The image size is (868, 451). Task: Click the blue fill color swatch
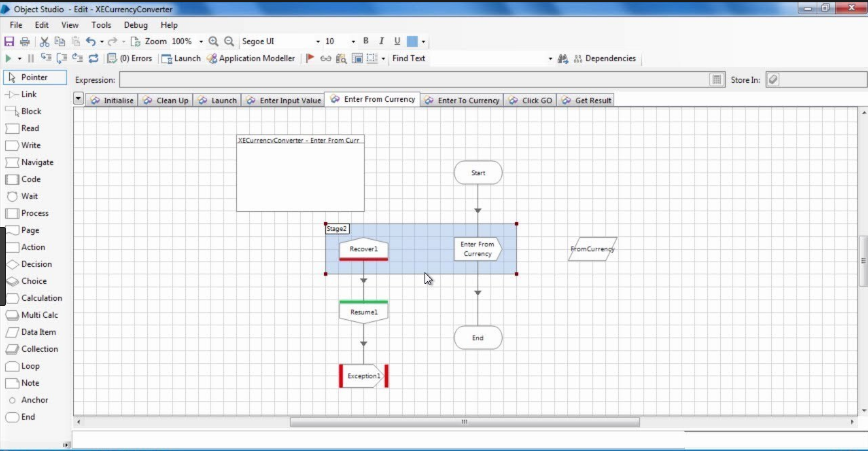pos(412,42)
